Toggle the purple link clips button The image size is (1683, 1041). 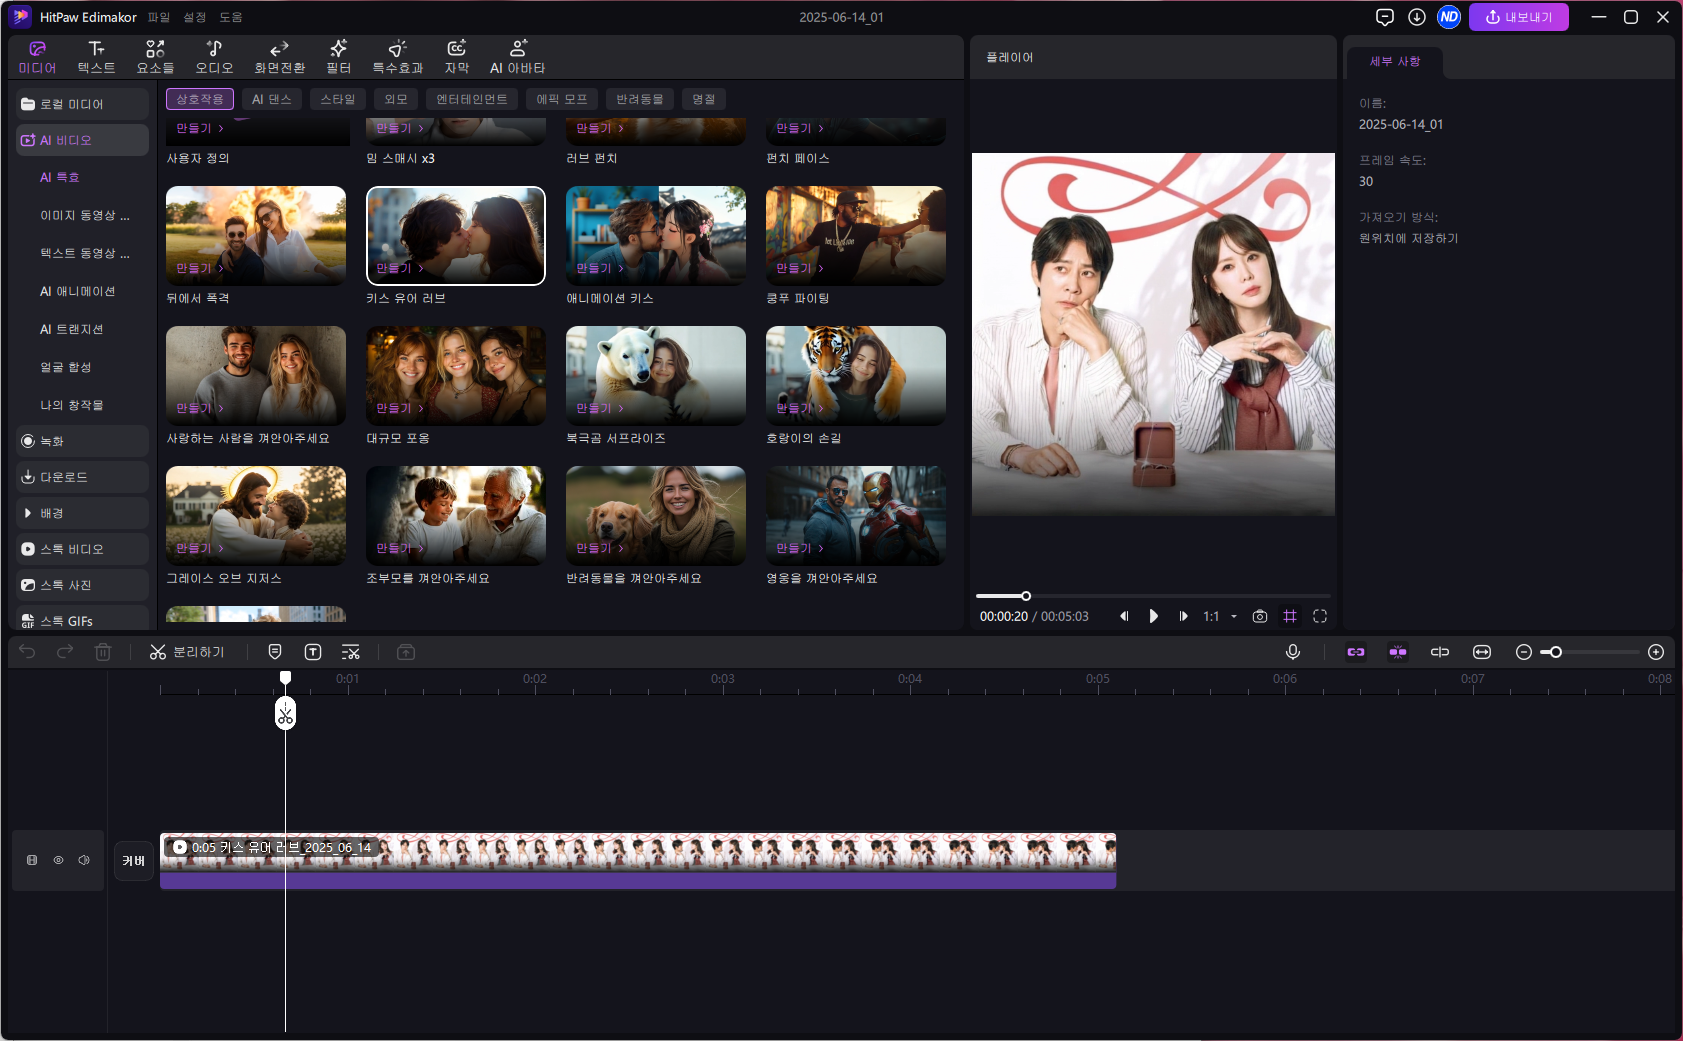[x=1356, y=652]
